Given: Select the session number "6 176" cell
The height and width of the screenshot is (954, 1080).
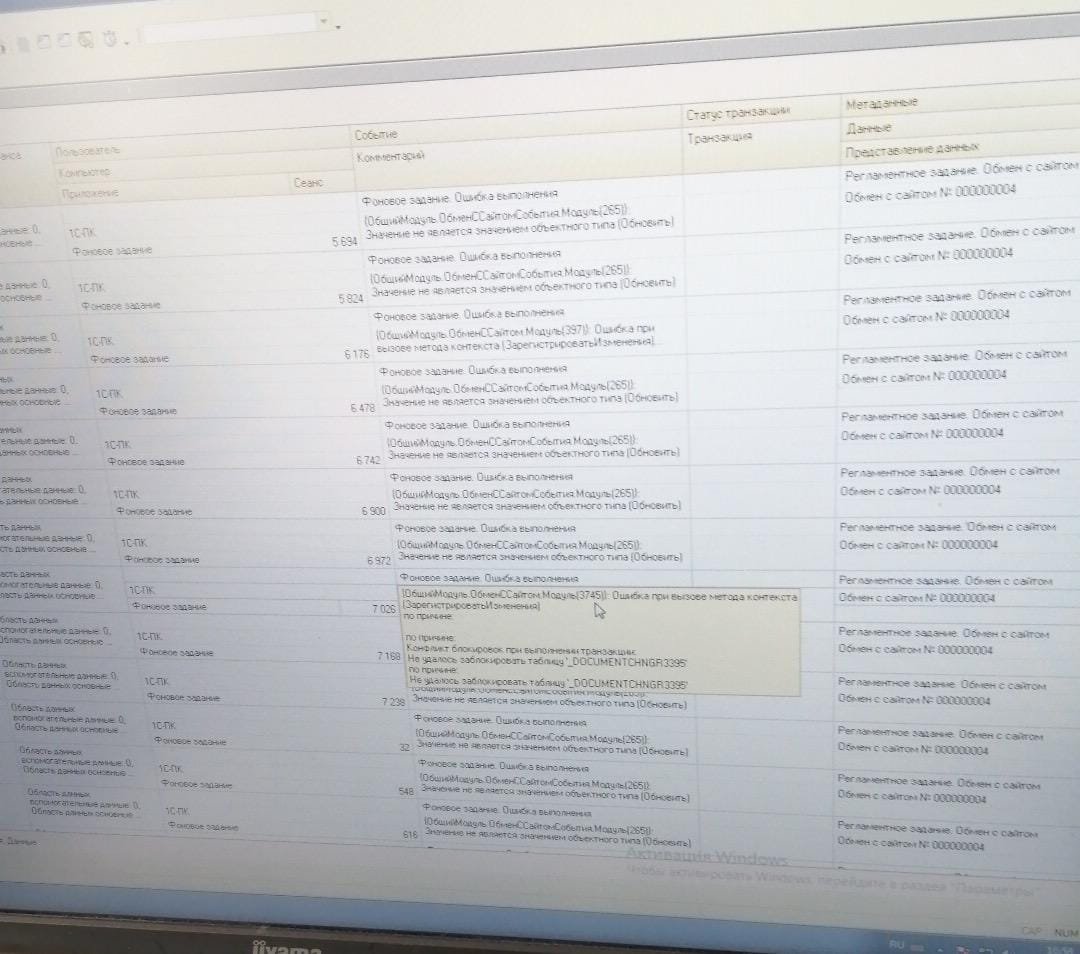Looking at the screenshot, I should 357,354.
